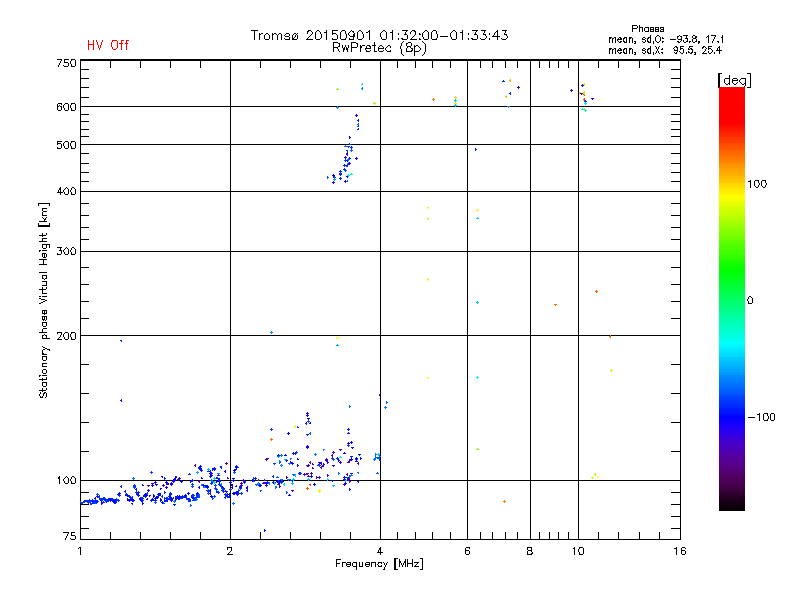Click the 200 km y-axis tick label
The height and width of the screenshot is (600, 800).
(66, 335)
